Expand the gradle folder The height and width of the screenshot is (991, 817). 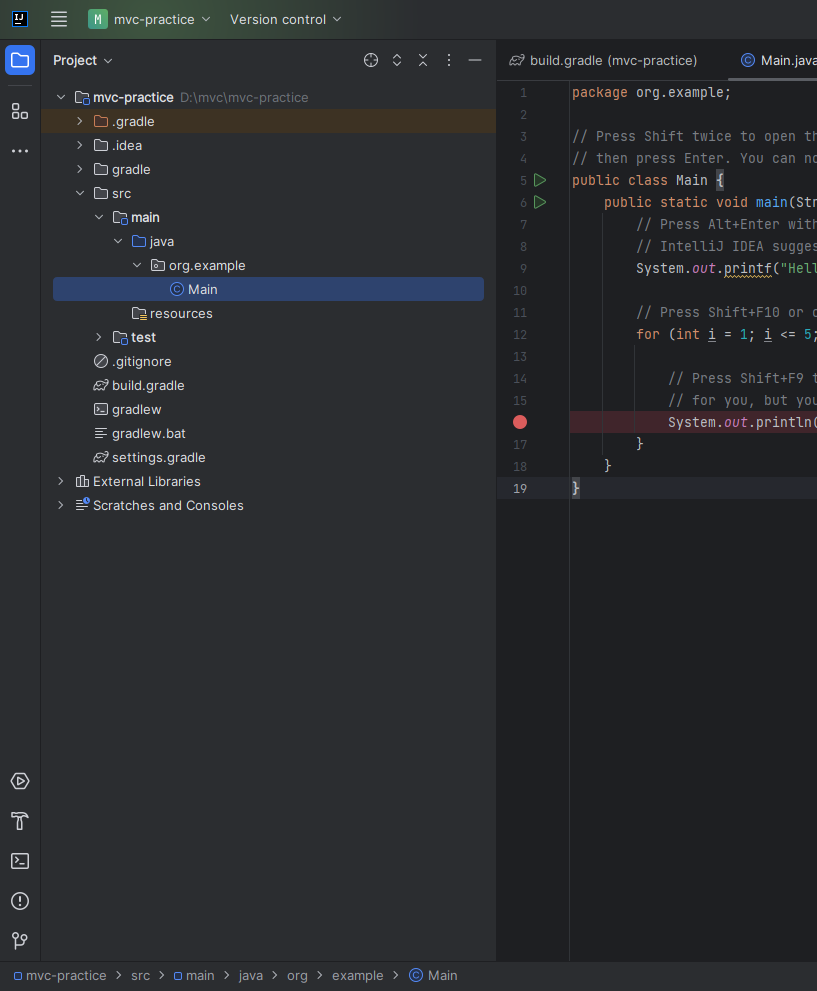coord(80,169)
